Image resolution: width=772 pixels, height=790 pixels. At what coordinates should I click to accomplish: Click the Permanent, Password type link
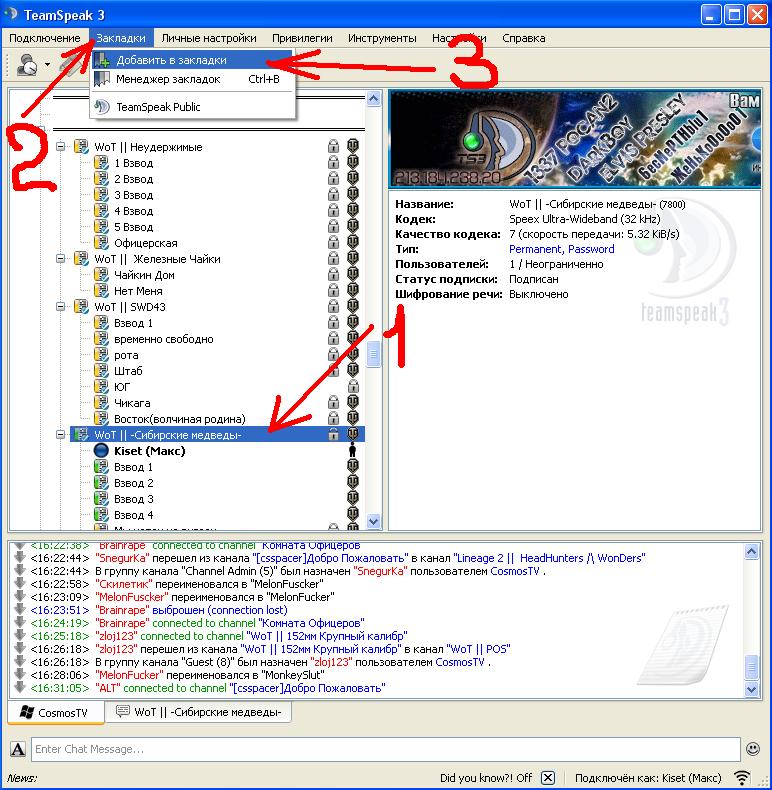click(561, 249)
